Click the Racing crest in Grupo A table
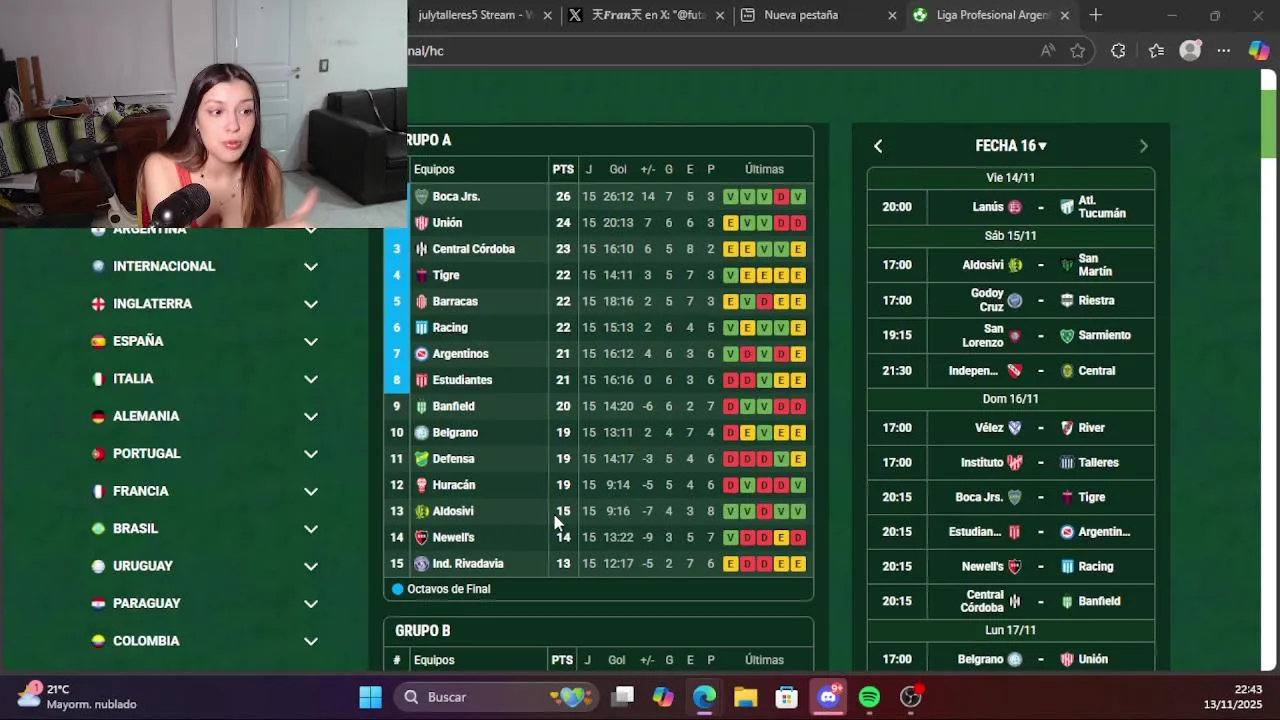The height and width of the screenshot is (720, 1280). tap(421, 327)
